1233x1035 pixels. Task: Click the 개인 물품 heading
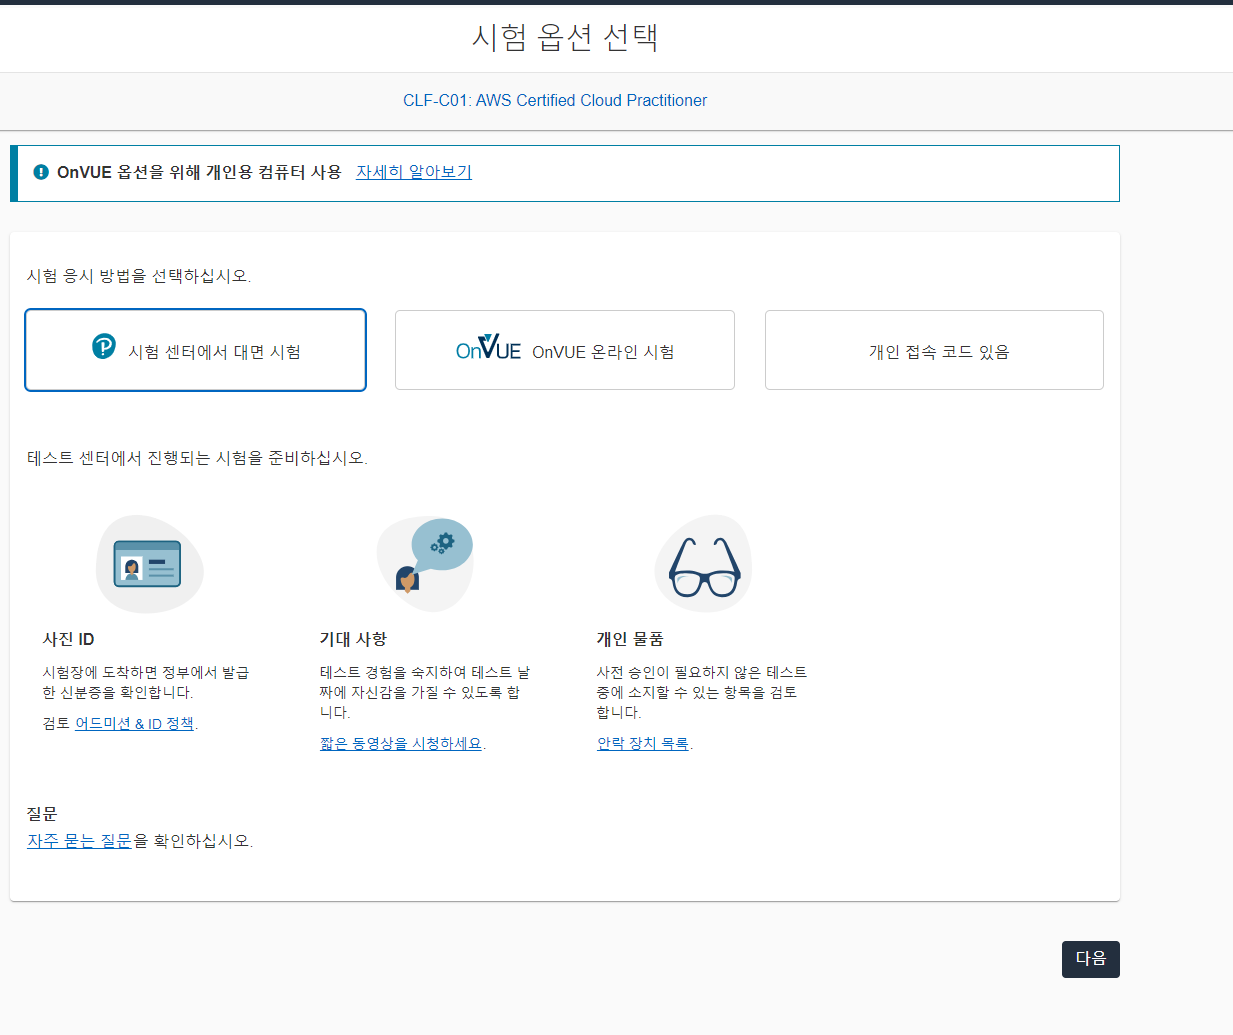[630, 639]
